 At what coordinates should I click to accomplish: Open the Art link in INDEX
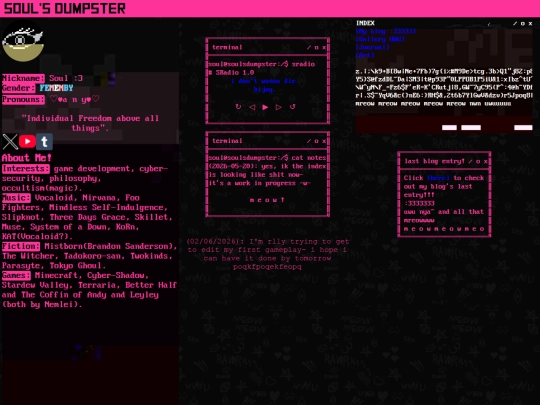coord(365,55)
